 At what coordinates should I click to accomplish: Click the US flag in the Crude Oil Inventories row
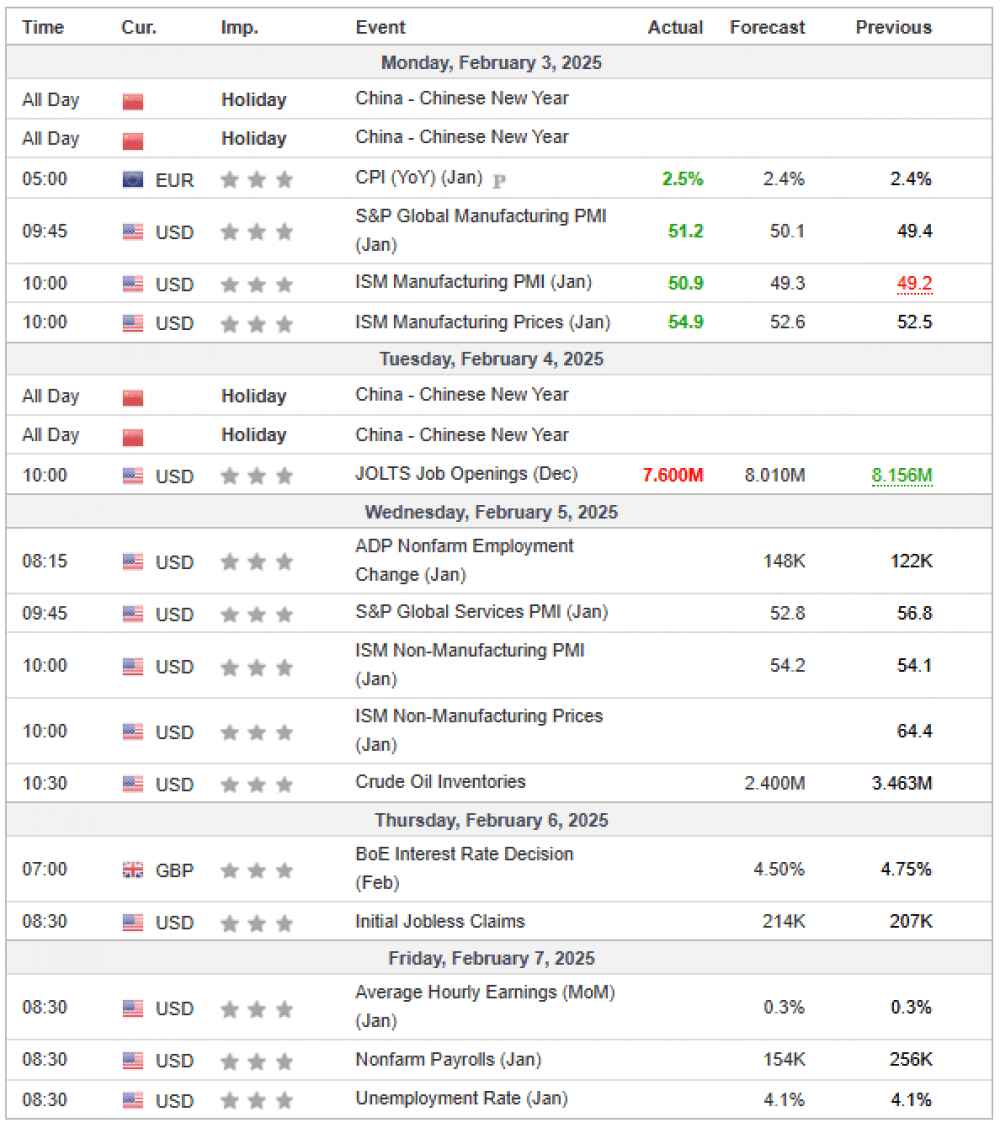pyautogui.click(x=132, y=783)
